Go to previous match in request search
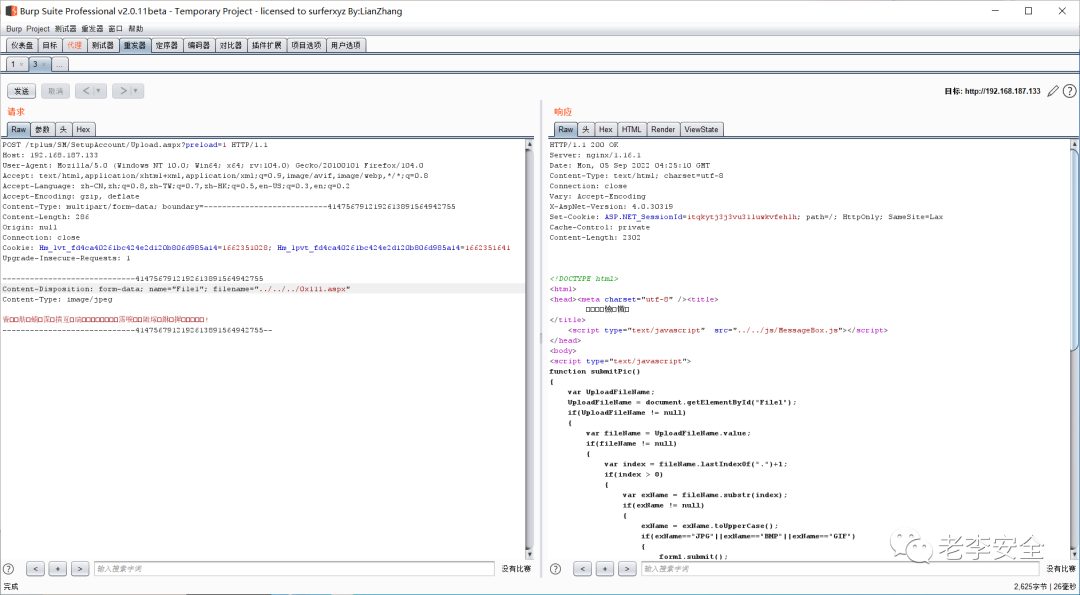 [x=35, y=569]
